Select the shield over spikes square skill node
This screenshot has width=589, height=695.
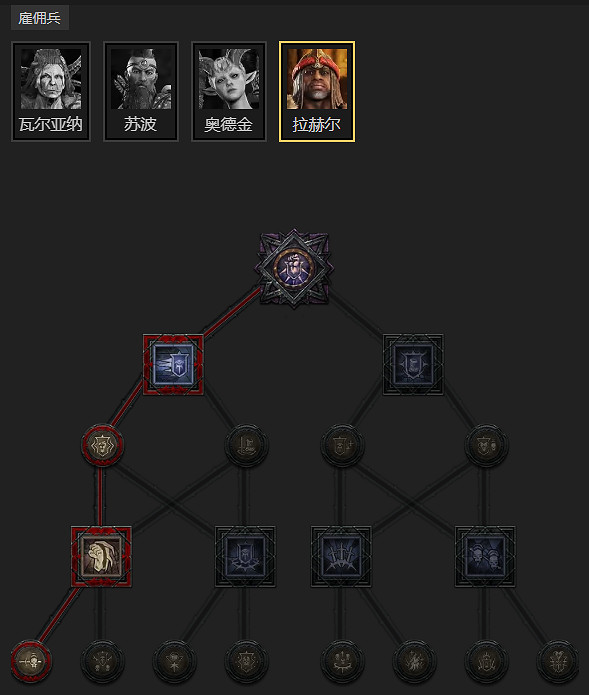[x=246, y=556]
